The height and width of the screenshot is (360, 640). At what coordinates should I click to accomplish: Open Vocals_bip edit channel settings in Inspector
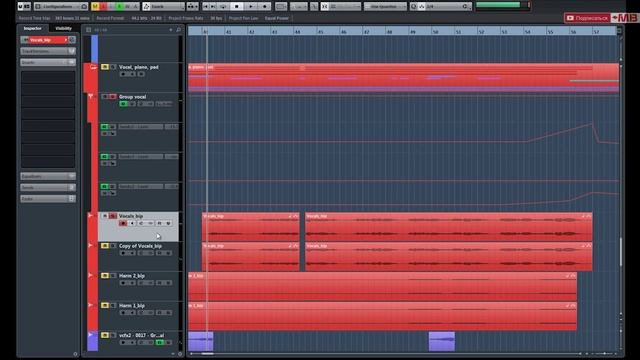coord(72,40)
